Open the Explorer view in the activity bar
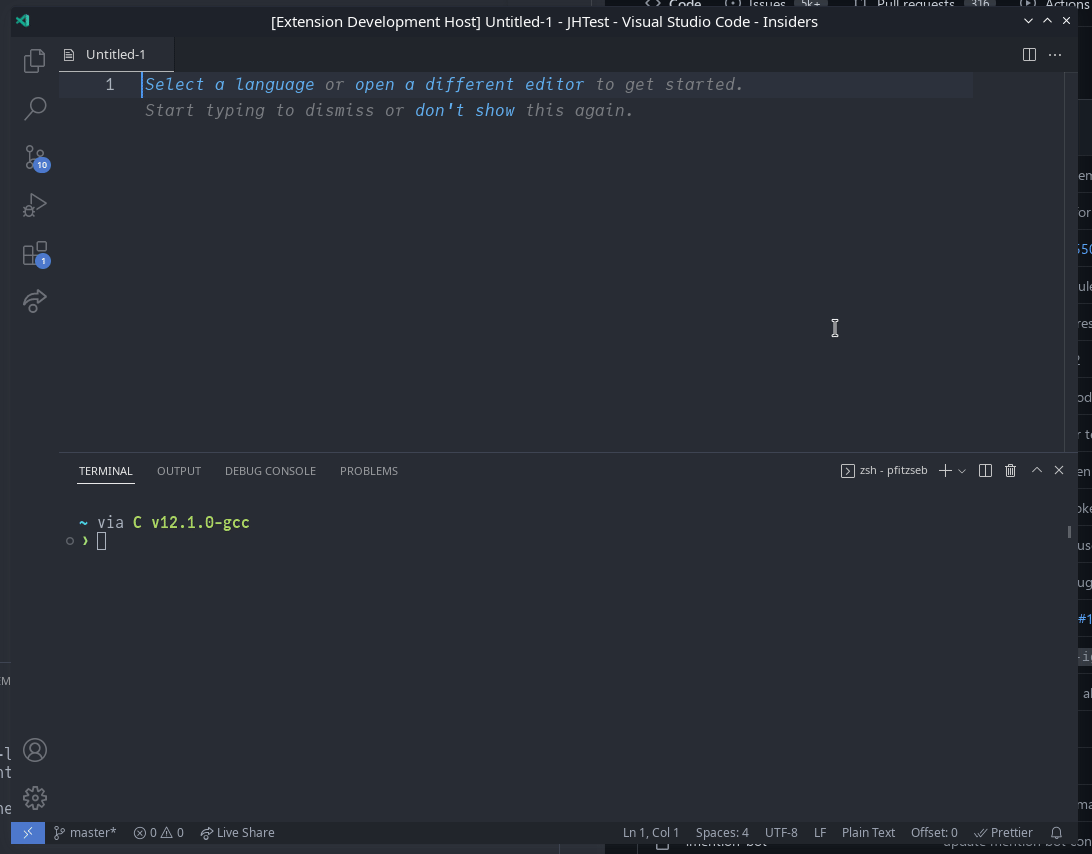 click(34, 60)
